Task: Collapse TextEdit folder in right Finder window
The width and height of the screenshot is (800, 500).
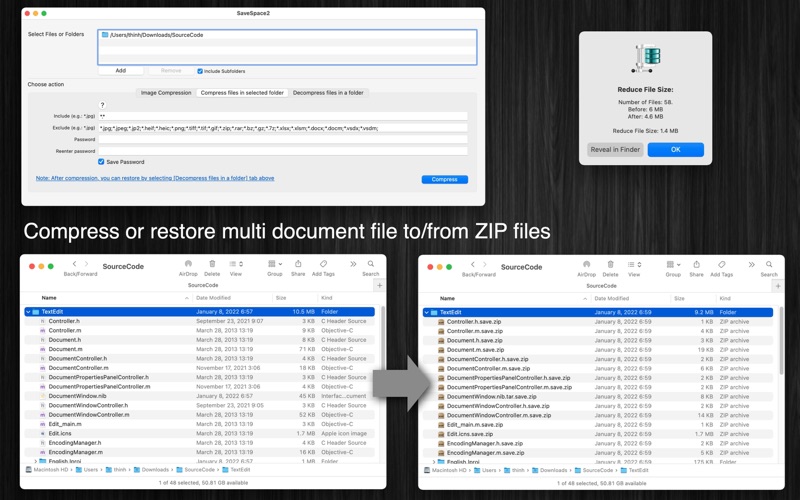Action: point(427,312)
